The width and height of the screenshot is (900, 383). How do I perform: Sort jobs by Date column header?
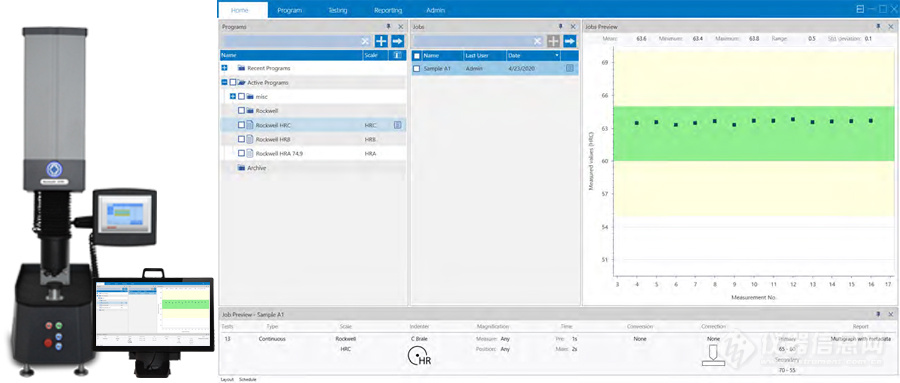point(533,56)
